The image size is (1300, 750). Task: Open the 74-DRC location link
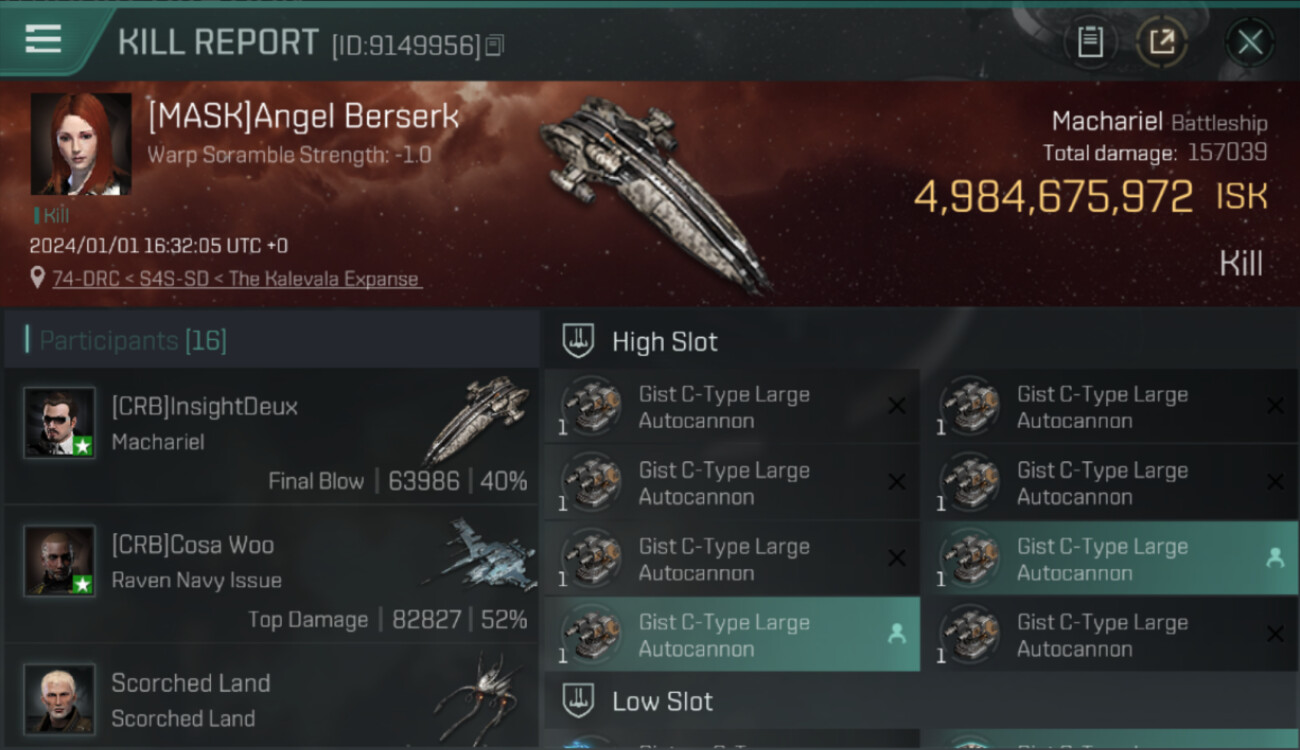[236, 279]
